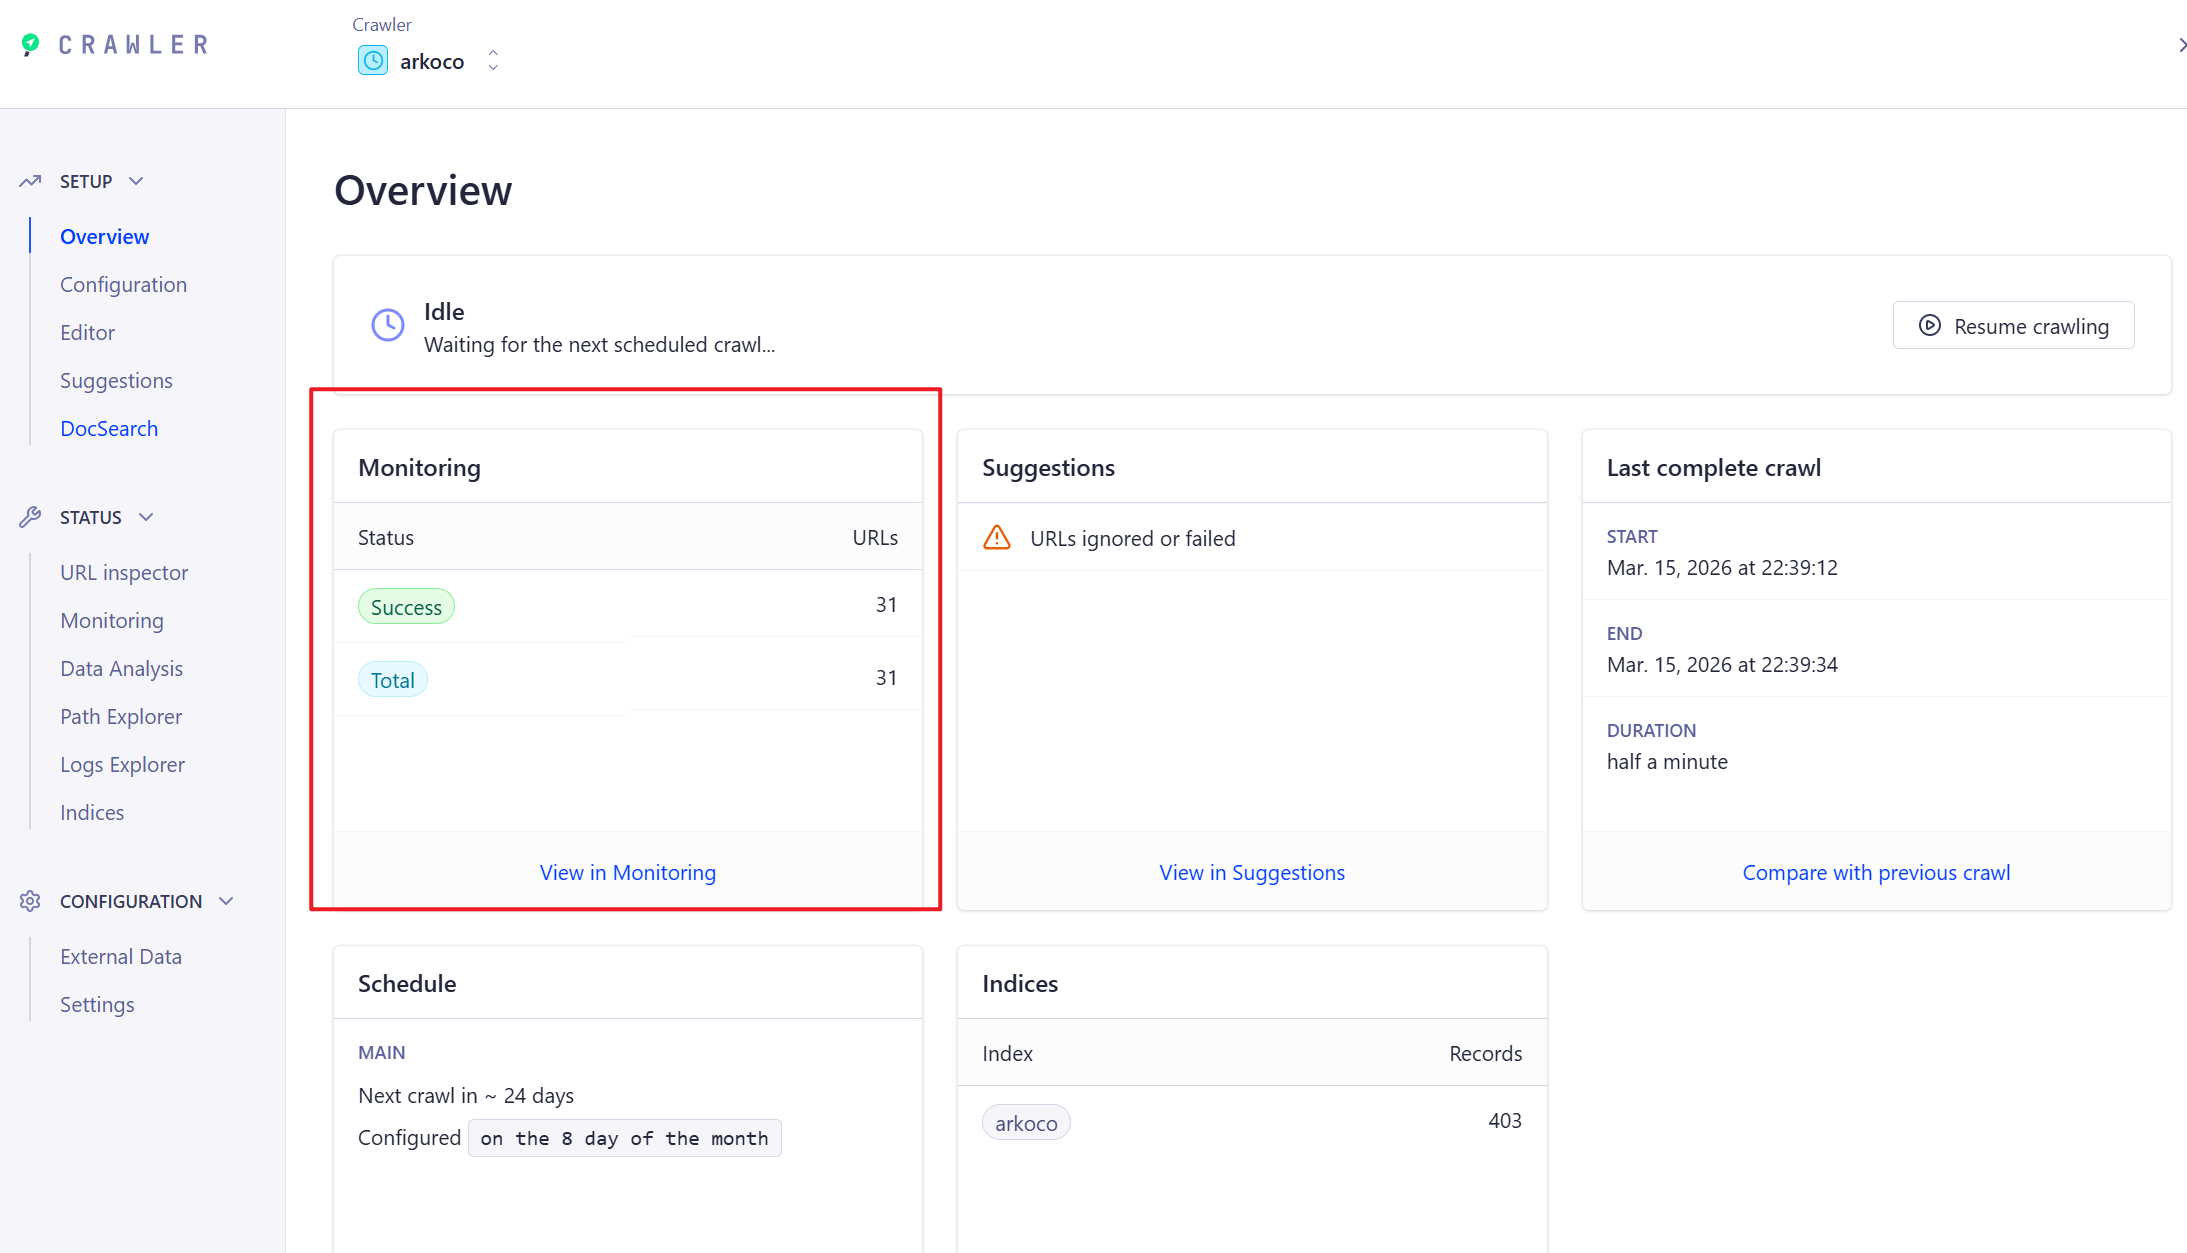Click the Total status badge
Image resolution: width=2187 pixels, height=1253 pixels.
pyautogui.click(x=392, y=680)
